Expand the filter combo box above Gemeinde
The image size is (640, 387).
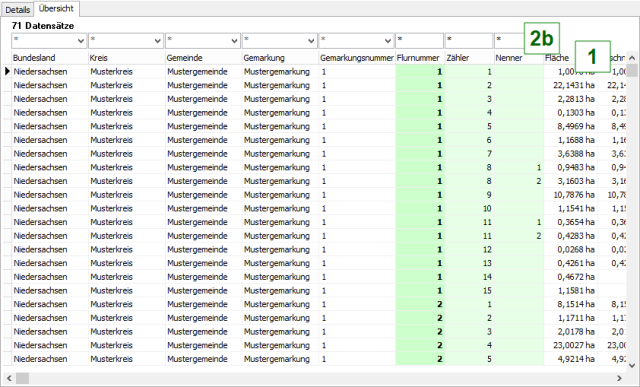point(234,41)
